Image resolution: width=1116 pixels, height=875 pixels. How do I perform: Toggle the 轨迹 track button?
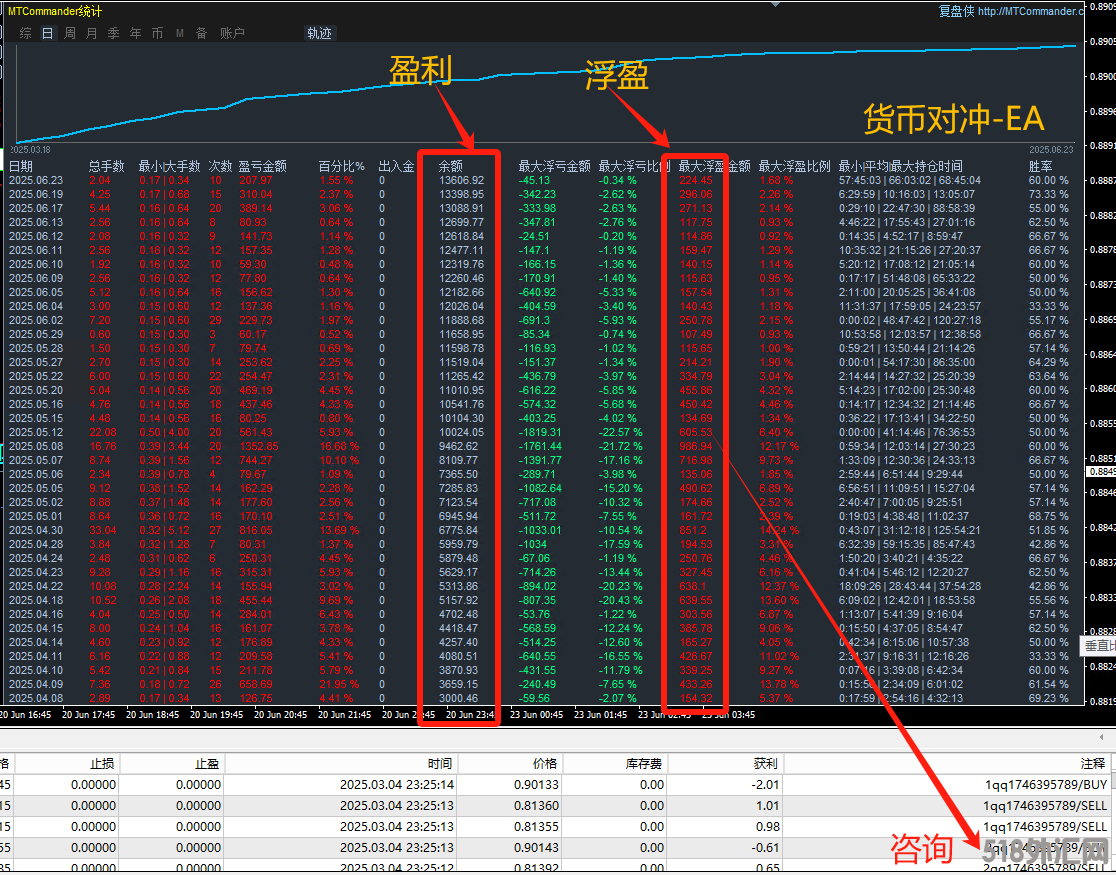(x=319, y=33)
